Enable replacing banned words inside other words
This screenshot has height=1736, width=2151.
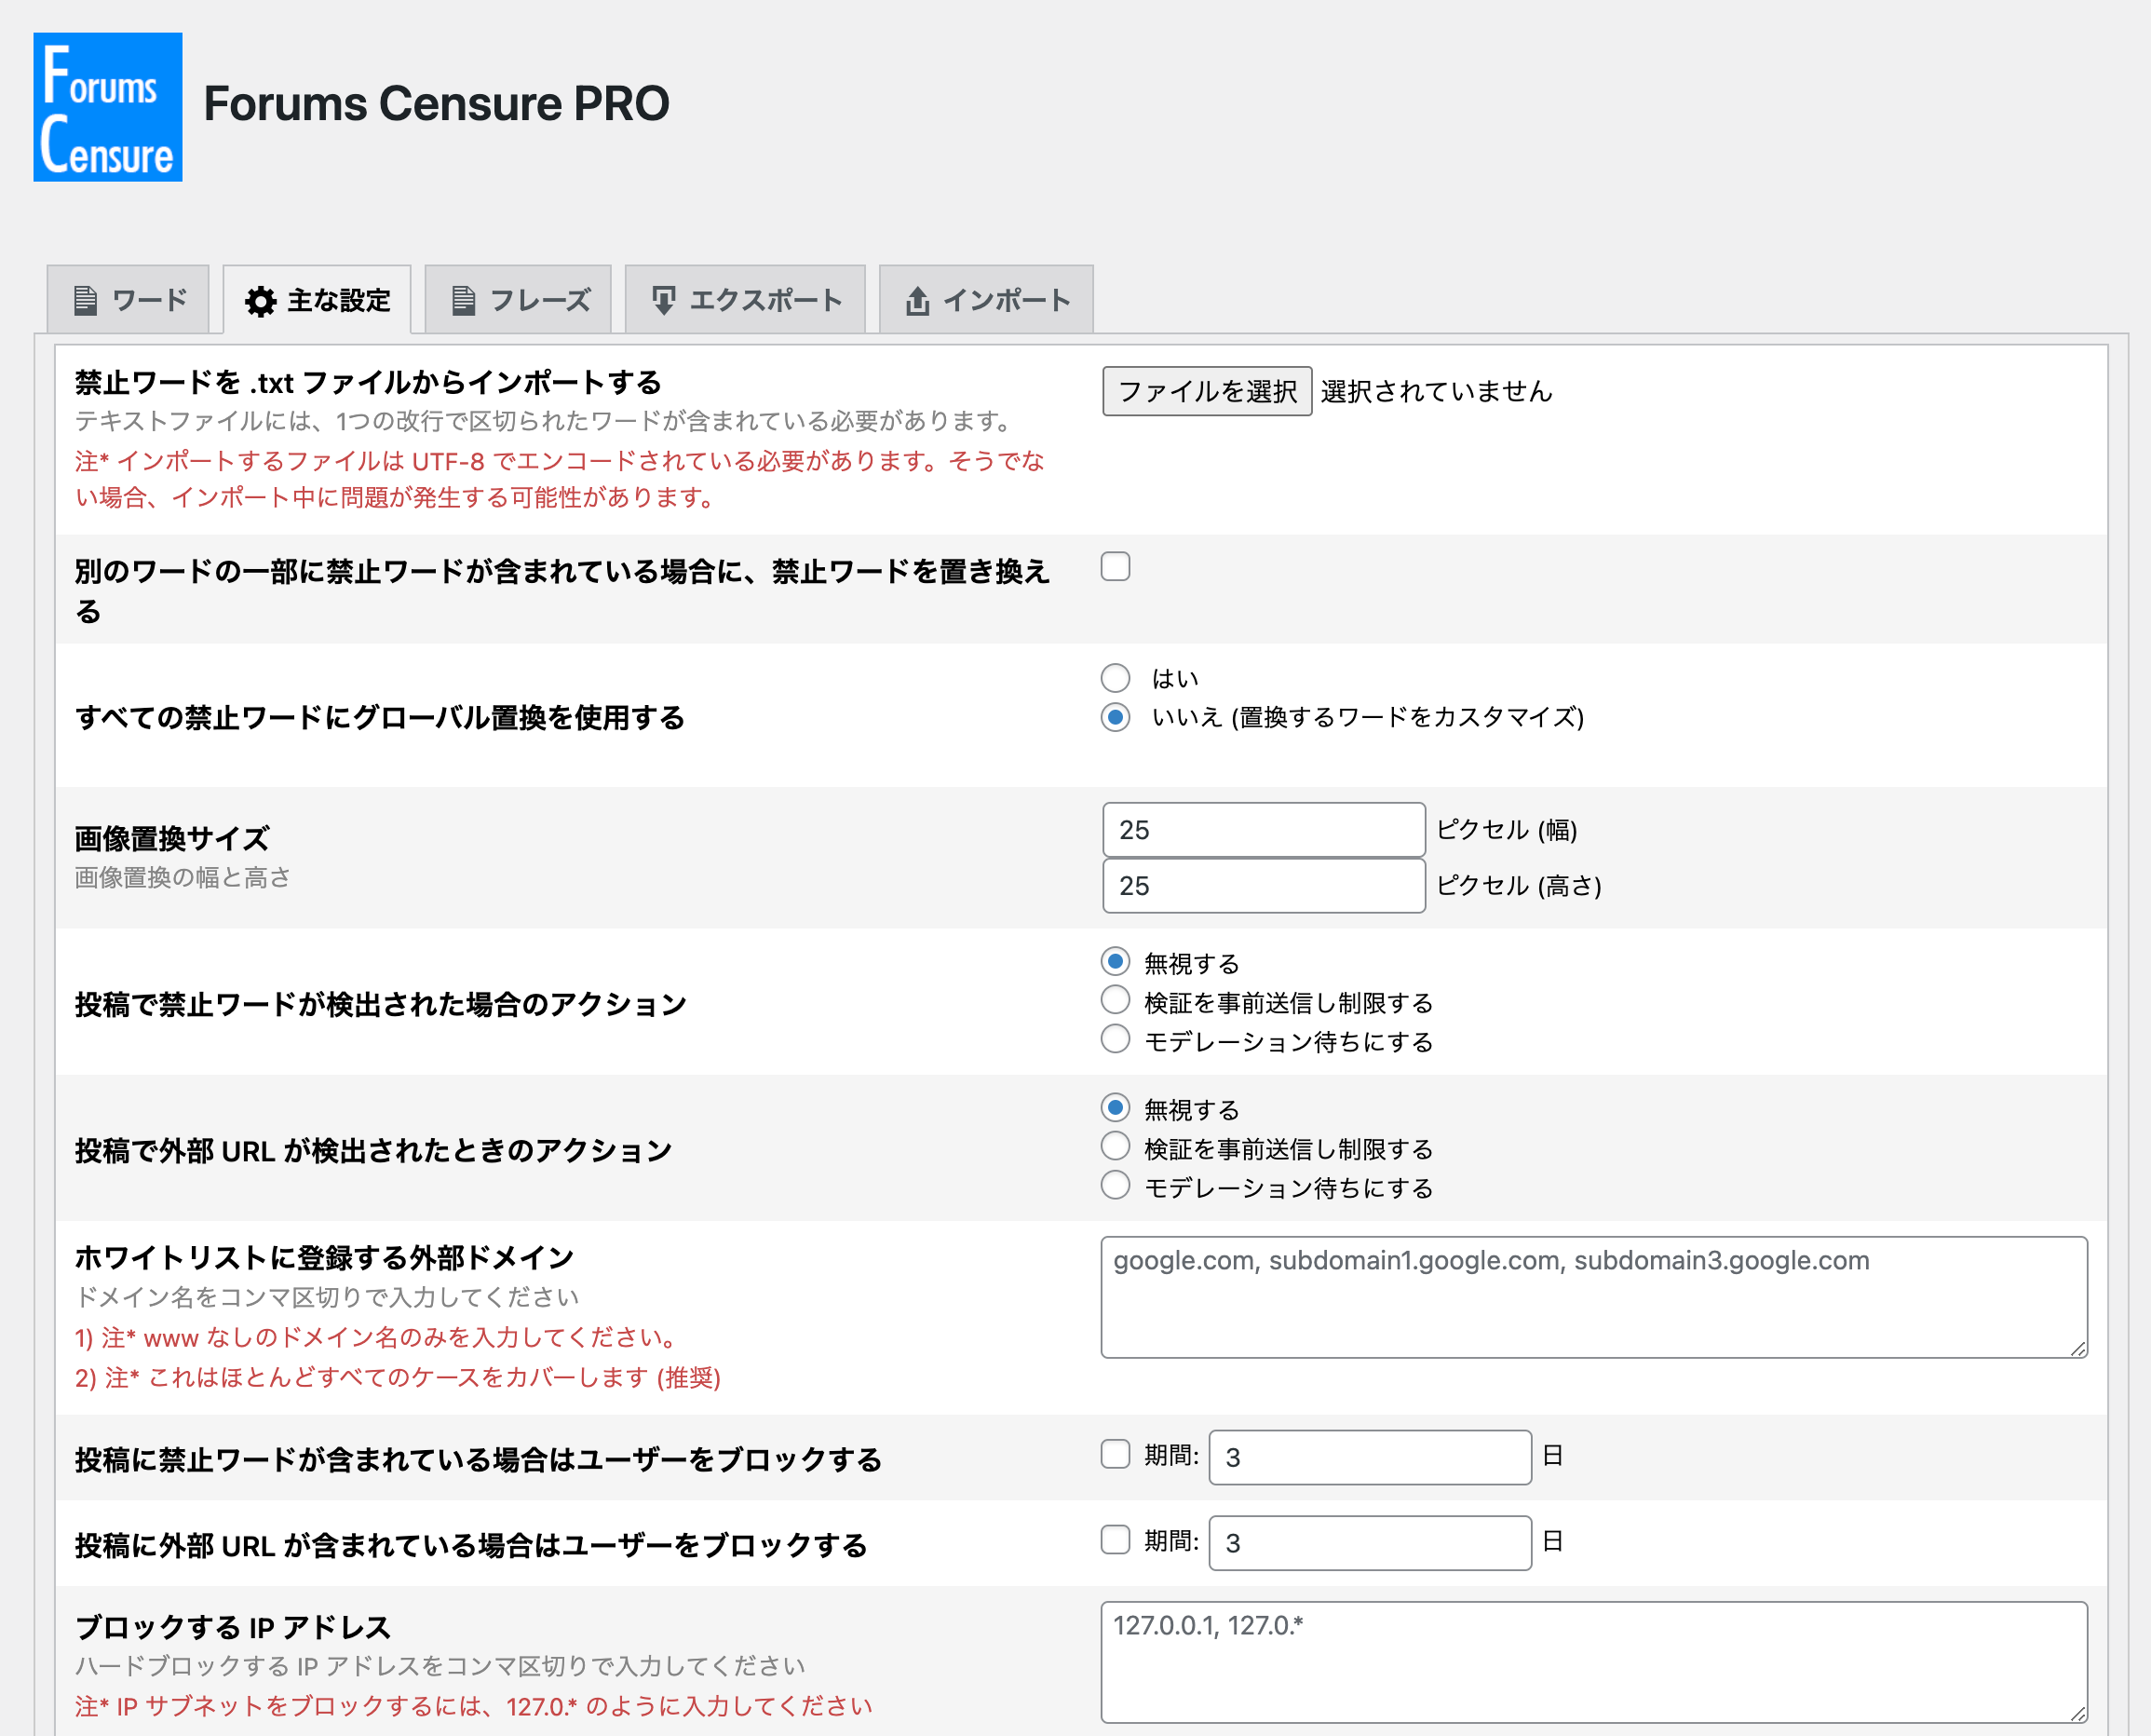[x=1115, y=567]
